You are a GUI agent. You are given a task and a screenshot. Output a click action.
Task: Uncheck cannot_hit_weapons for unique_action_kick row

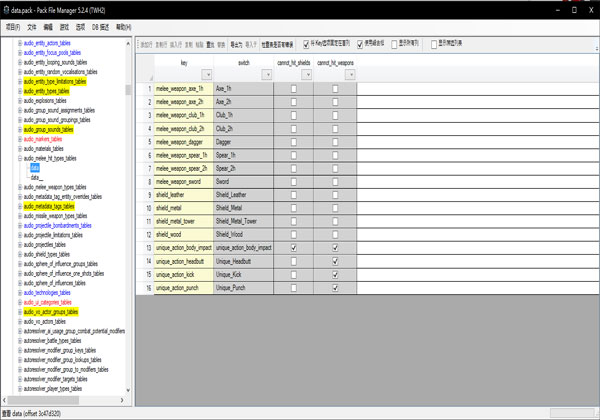pyautogui.click(x=335, y=273)
